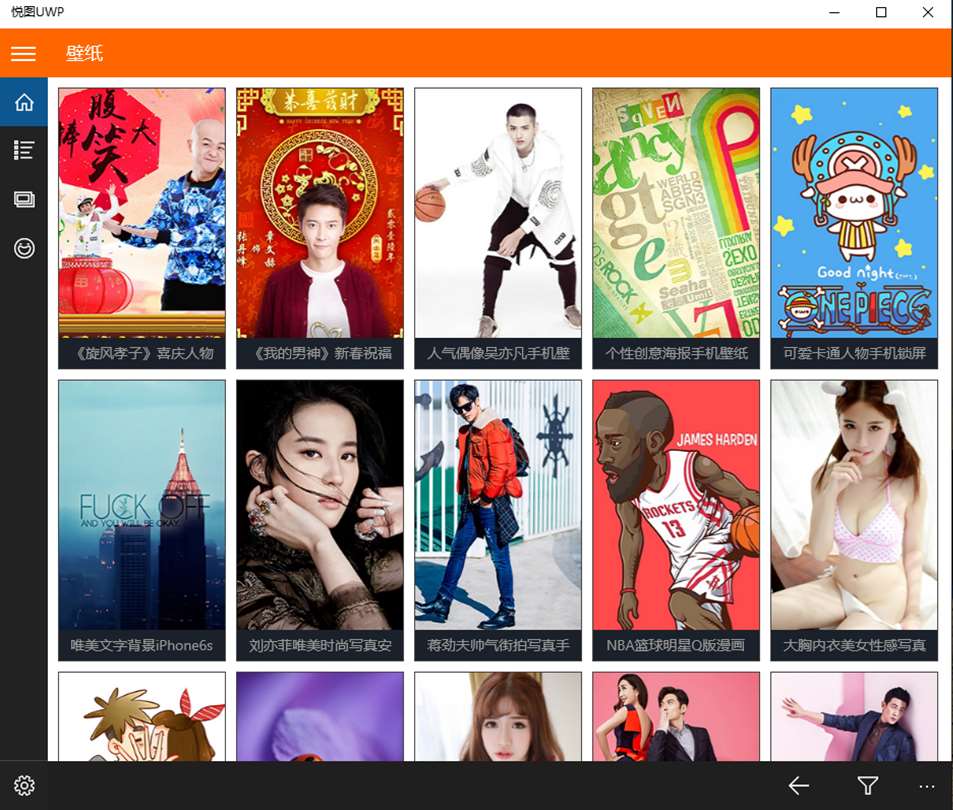This screenshot has height=810, width=953.
Task: Open the James Harden NBA cartoon thumbnail
Action: click(676, 505)
